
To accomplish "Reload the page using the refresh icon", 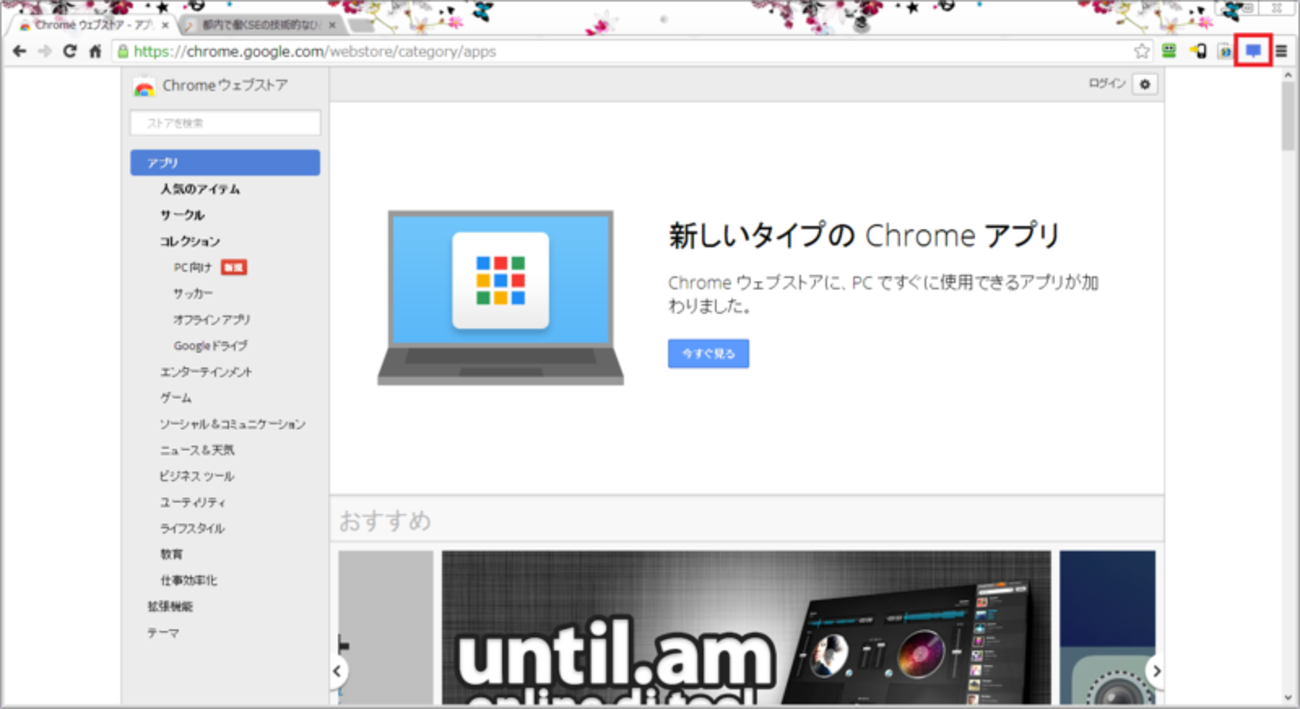I will point(70,51).
